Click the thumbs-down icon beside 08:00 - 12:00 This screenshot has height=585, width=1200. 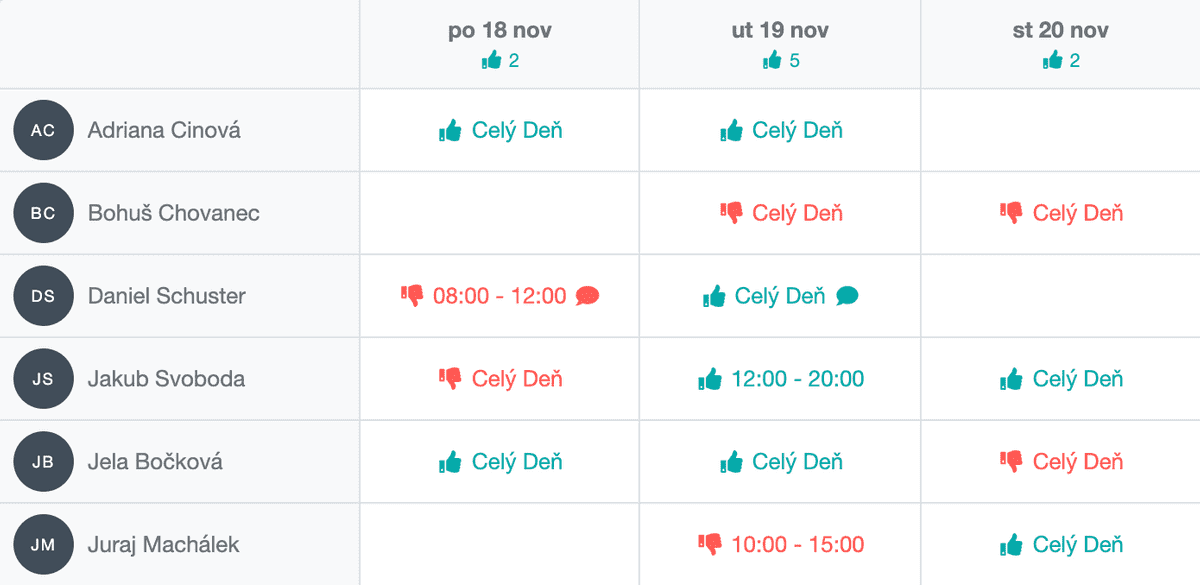[x=412, y=295]
